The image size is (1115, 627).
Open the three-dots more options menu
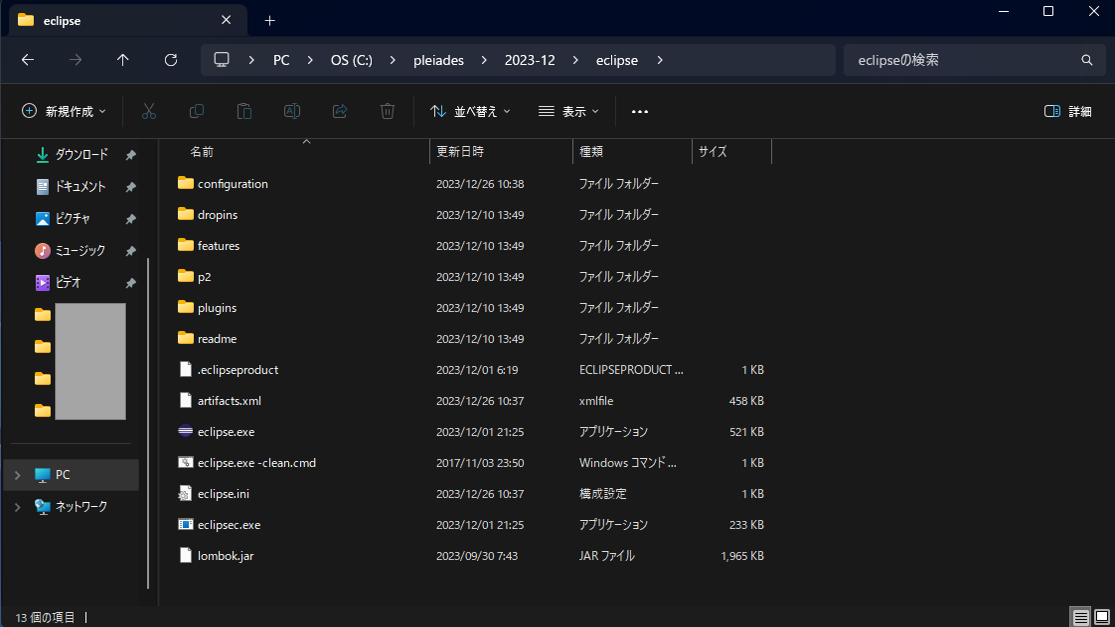(639, 112)
